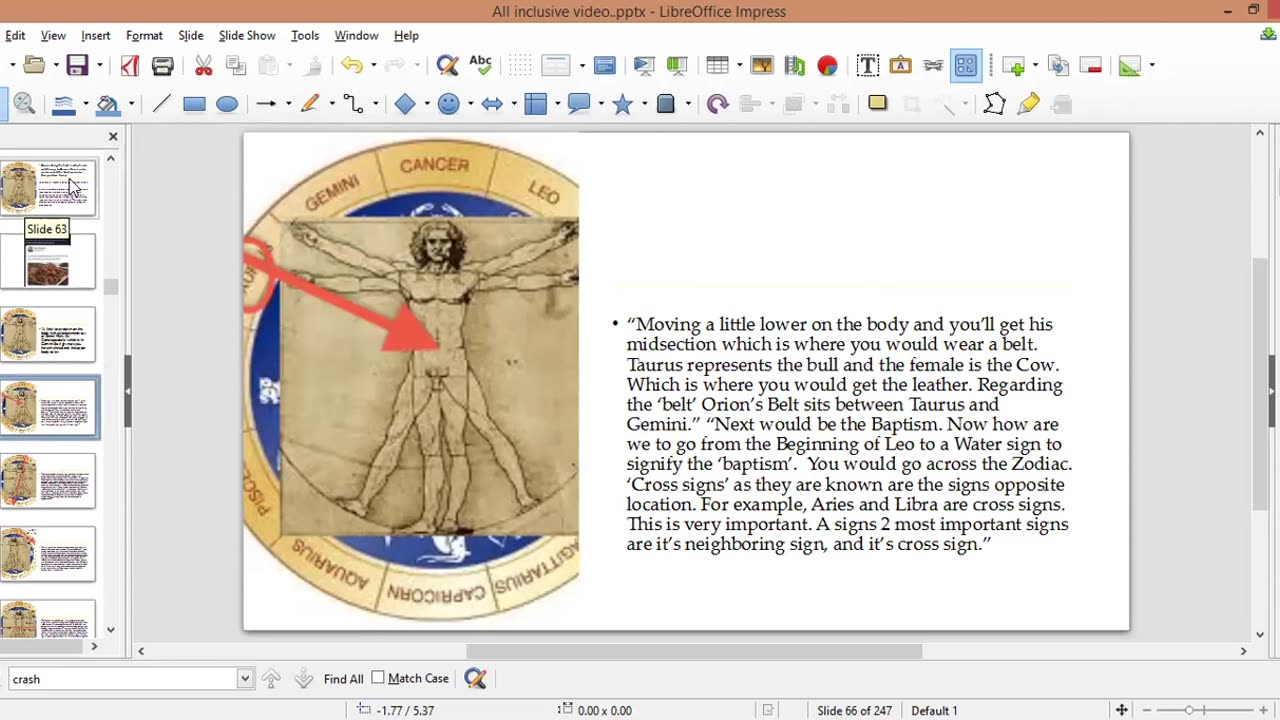
Task: Toggle the Display Grid dotted icon
Action: point(519,66)
